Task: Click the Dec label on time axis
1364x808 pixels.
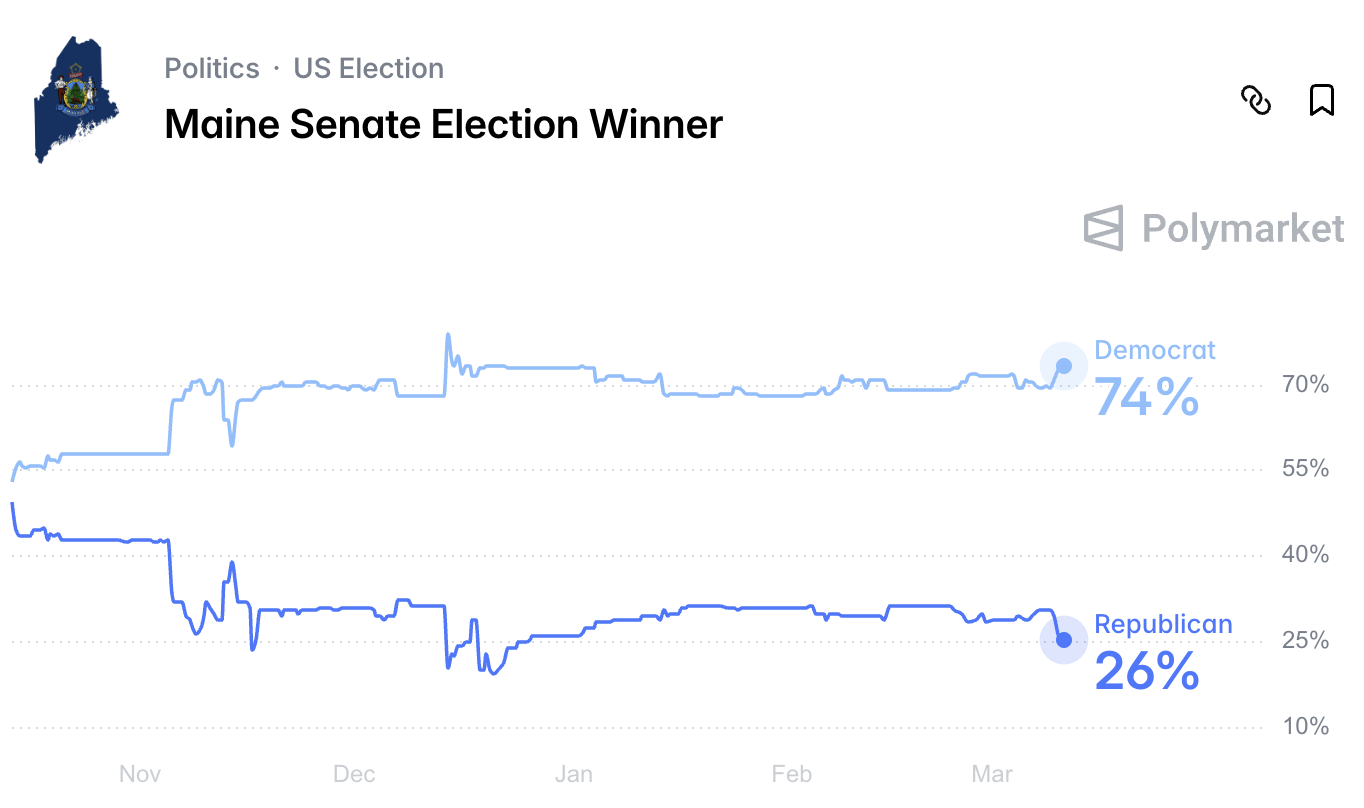Action: (354, 774)
